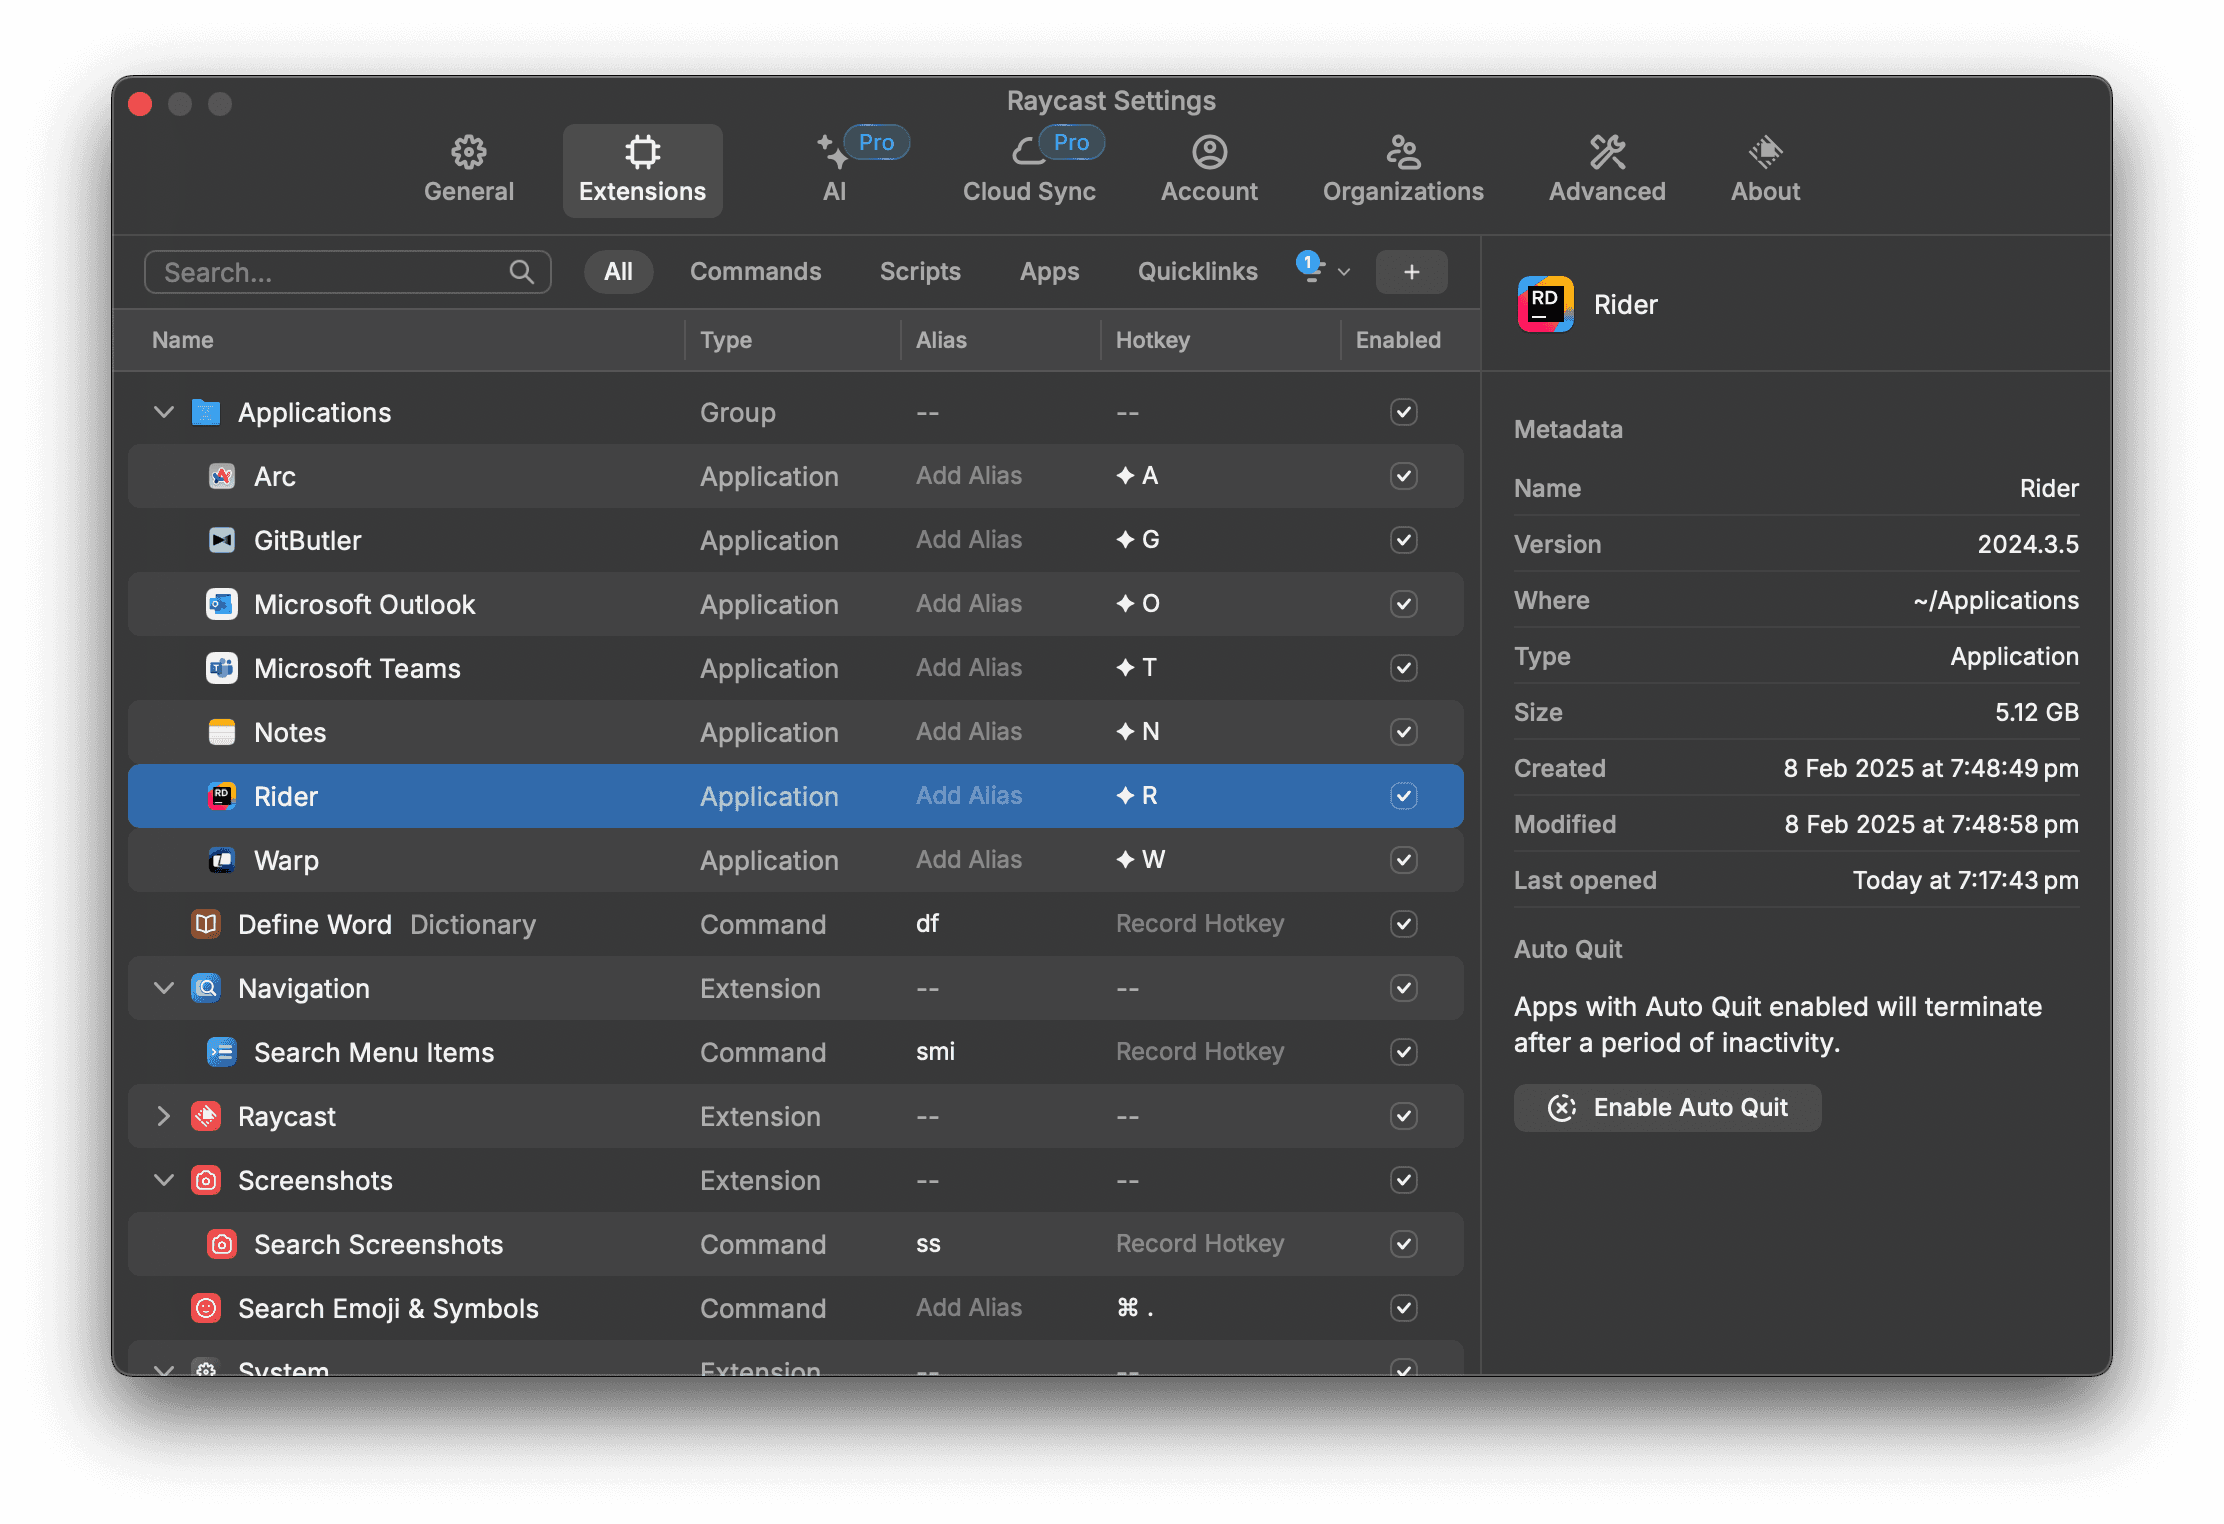The width and height of the screenshot is (2224, 1524).
Task: Click the add extension plus button
Action: tap(1411, 272)
